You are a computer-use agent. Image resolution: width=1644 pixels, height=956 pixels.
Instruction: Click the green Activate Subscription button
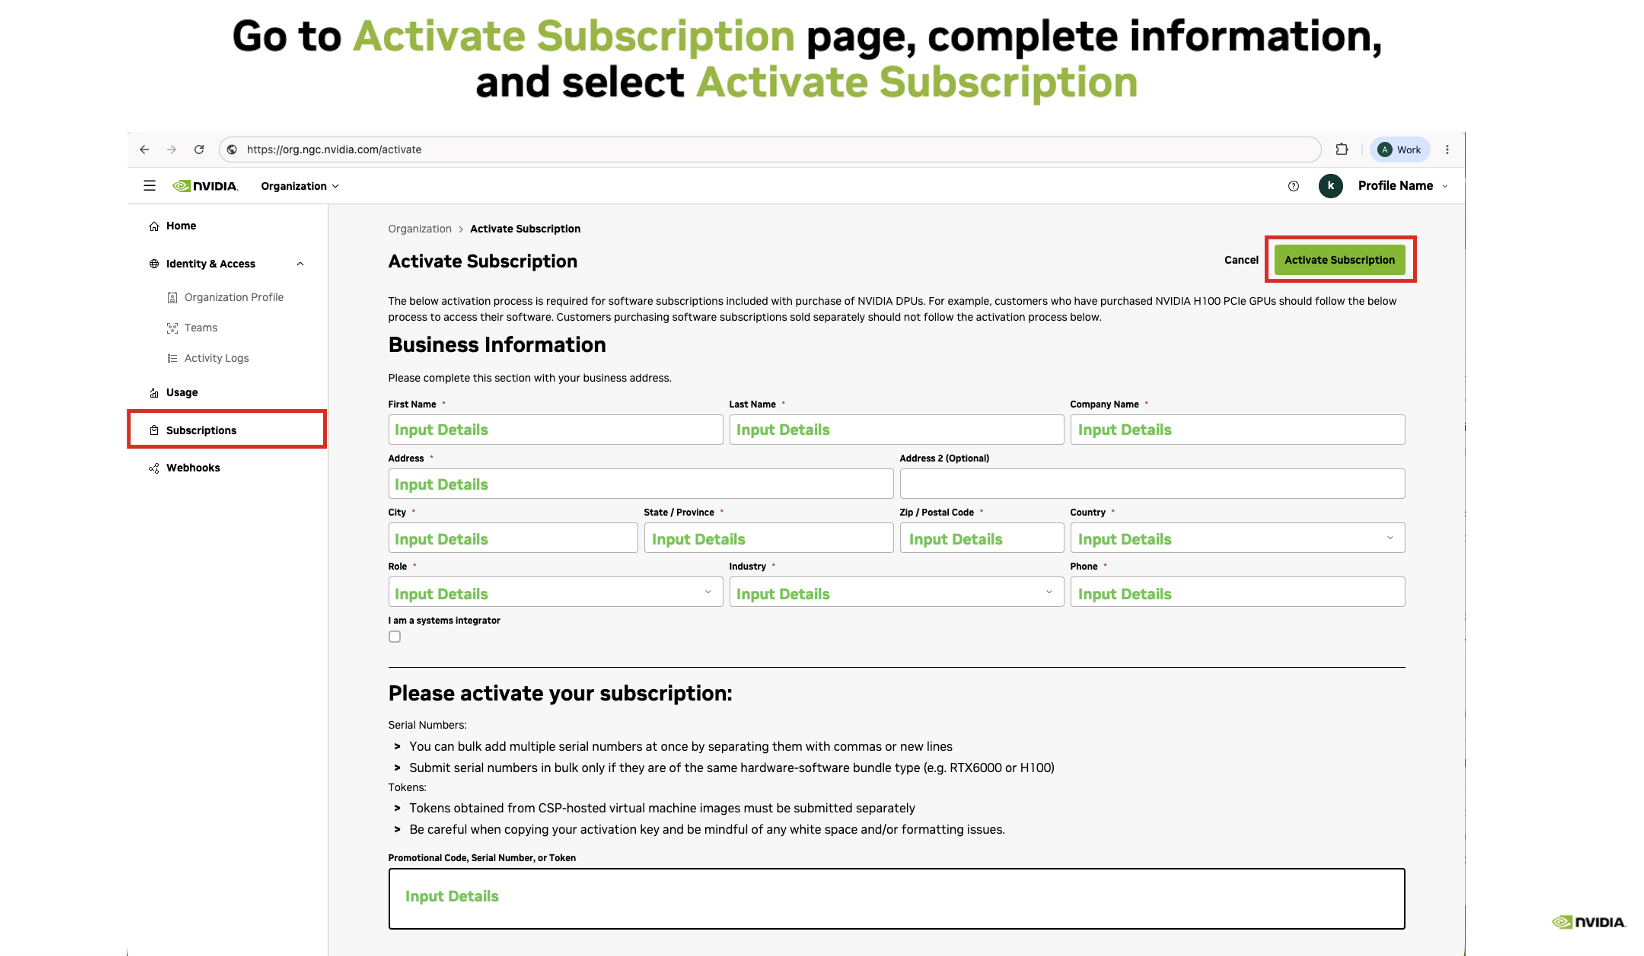point(1340,260)
